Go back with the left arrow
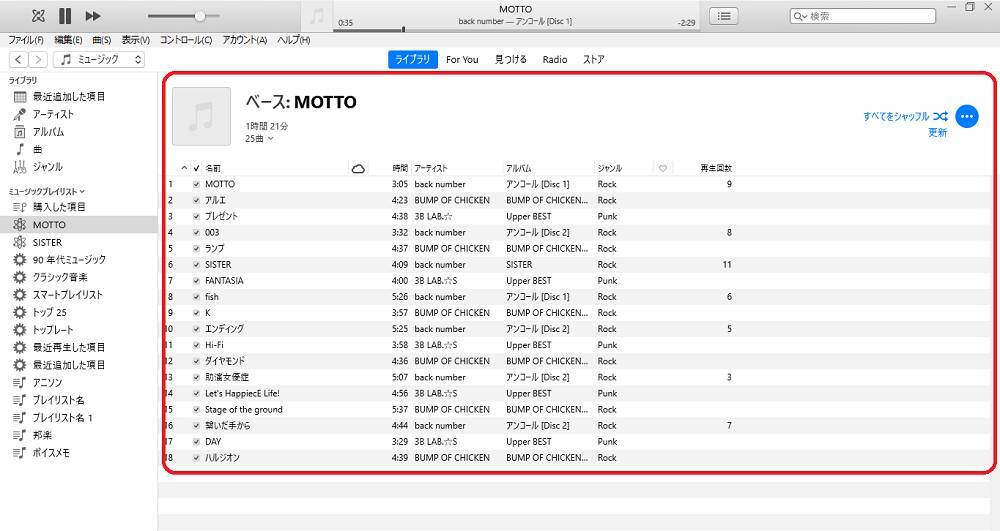The image size is (1000, 531). coord(19,60)
